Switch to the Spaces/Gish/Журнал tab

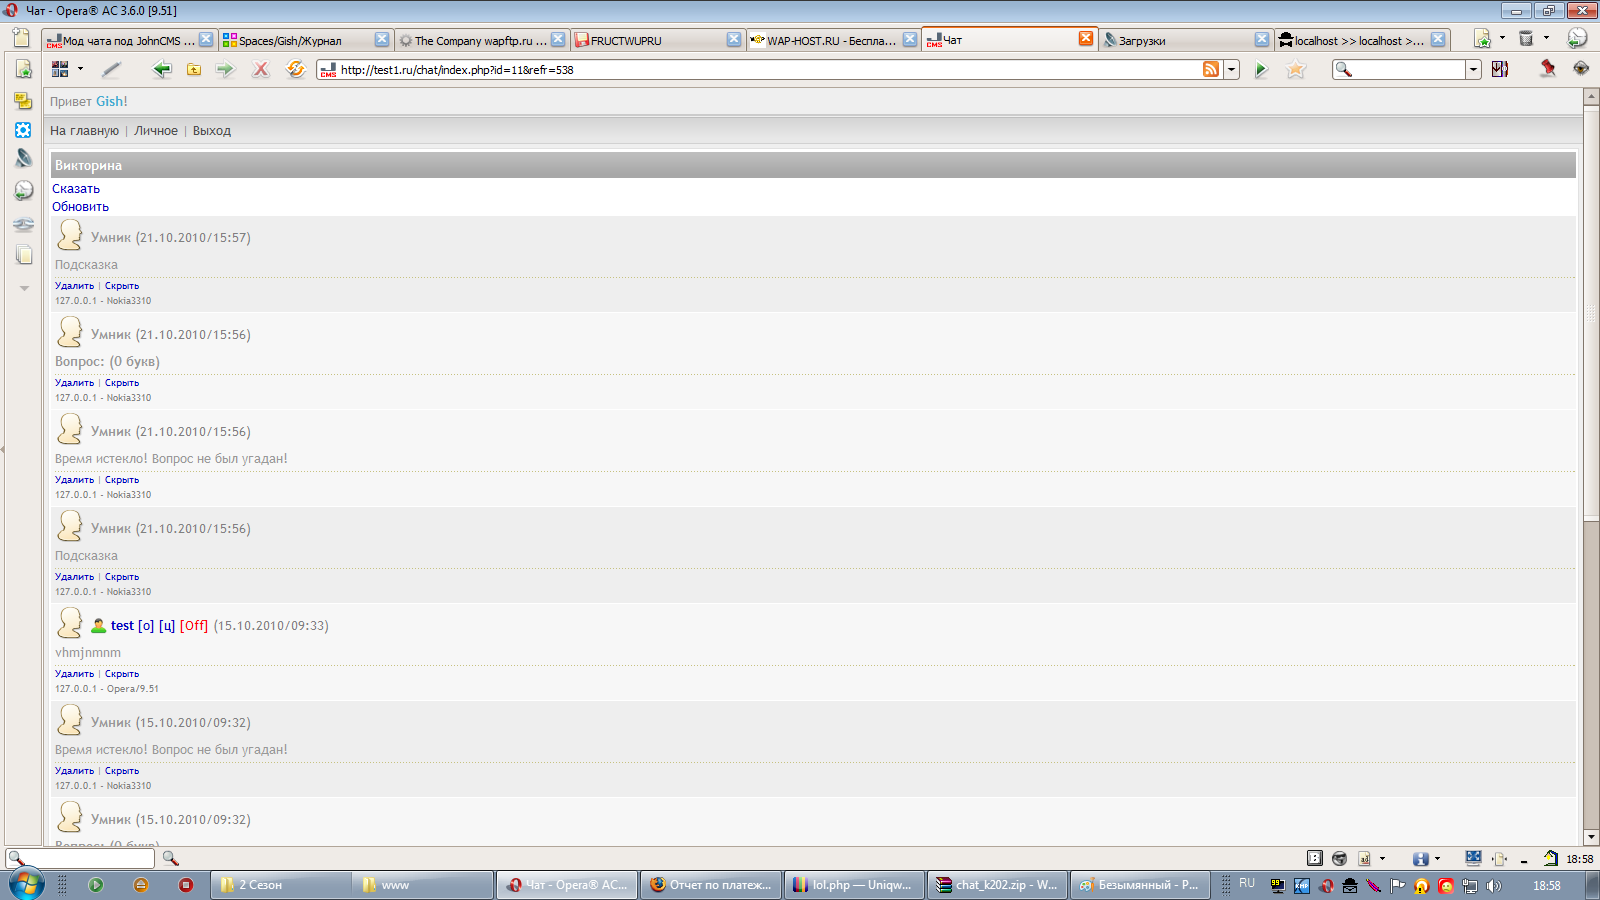click(x=305, y=40)
